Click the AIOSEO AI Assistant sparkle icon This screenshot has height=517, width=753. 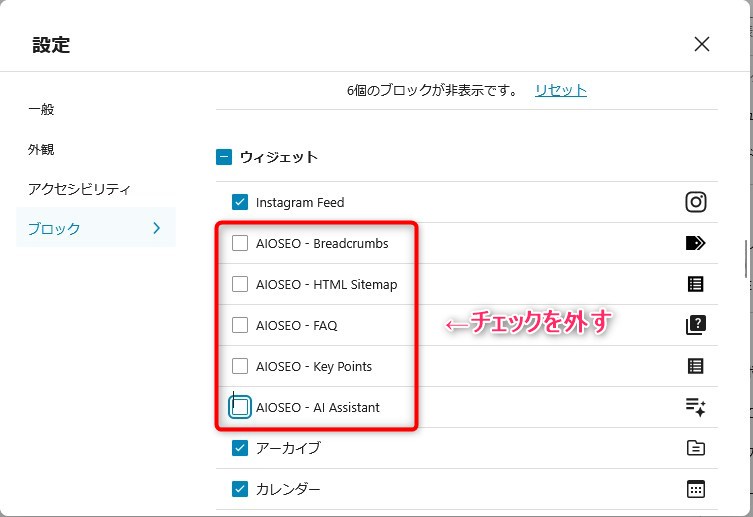click(x=695, y=407)
